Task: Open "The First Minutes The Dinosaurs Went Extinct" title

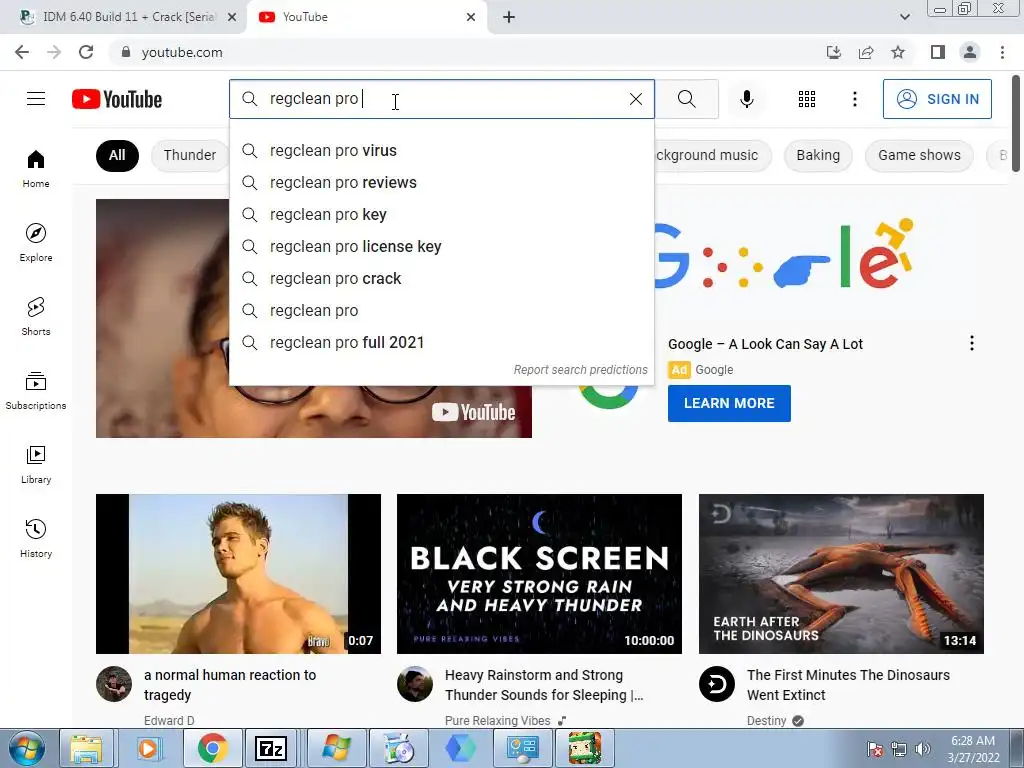Action: 848,684
